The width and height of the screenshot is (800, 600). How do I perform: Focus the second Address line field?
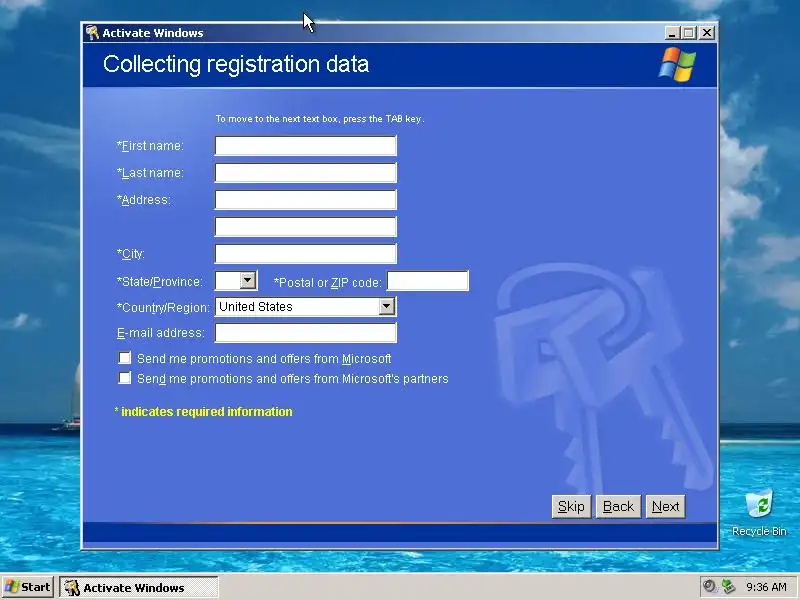coord(306,227)
